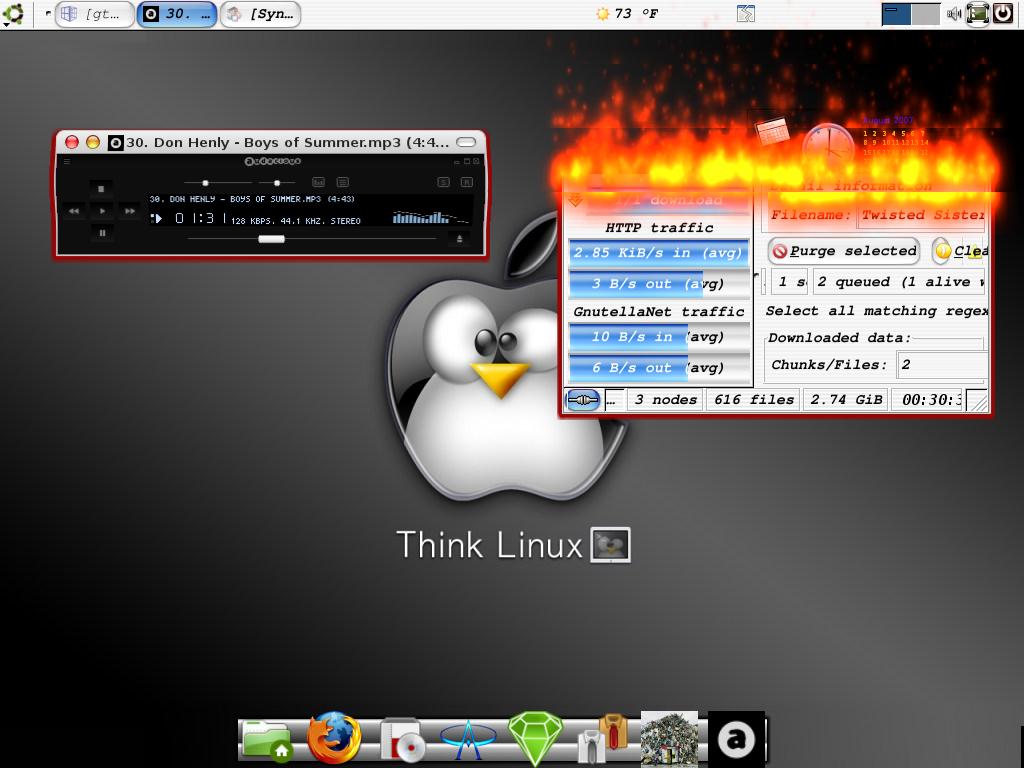Toggle shuffle in Audacious
The height and width of the screenshot is (768, 1024).
pos(443,182)
